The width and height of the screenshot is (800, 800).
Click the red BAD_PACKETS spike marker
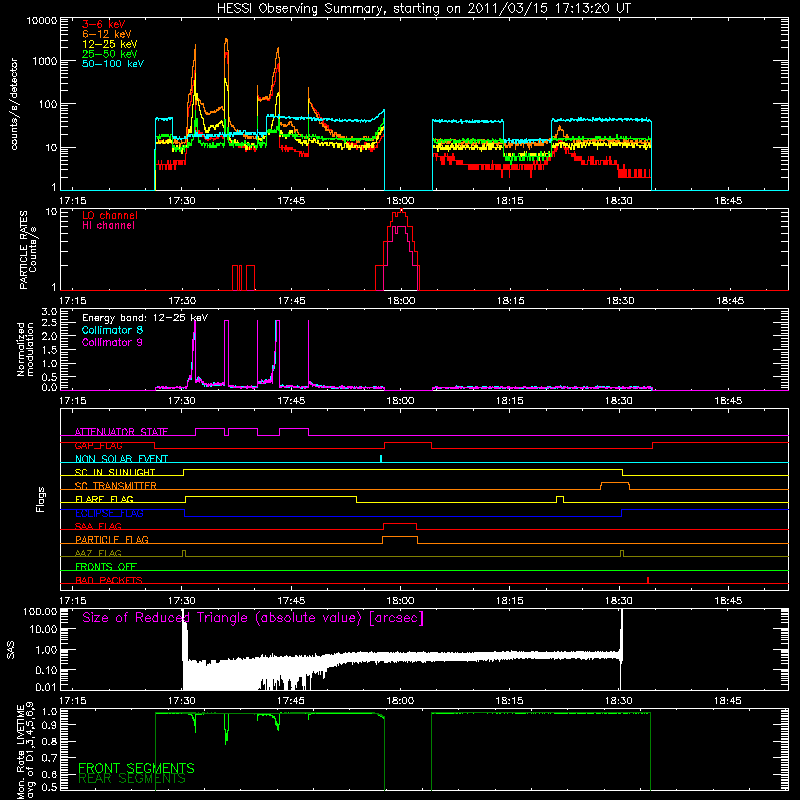pos(647,580)
